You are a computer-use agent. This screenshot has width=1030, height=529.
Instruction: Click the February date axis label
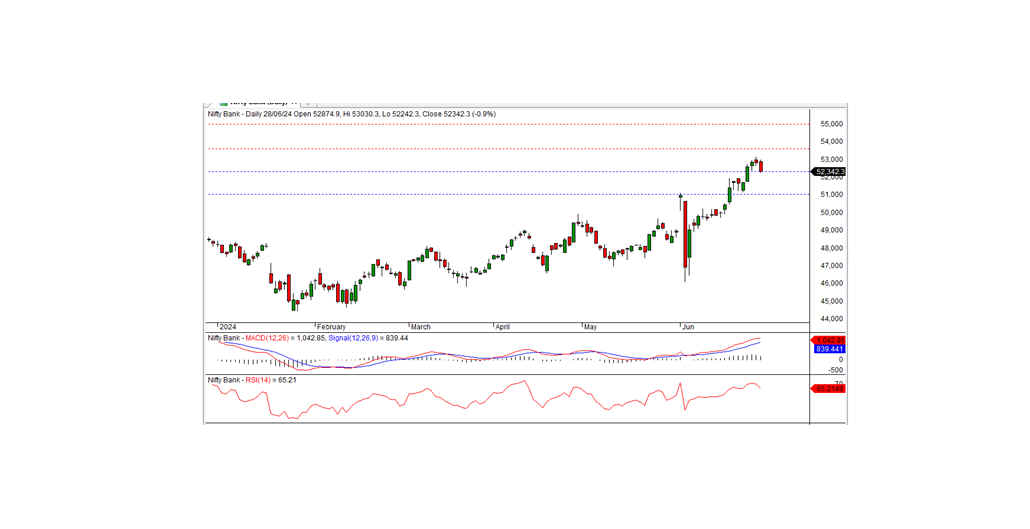tap(331, 327)
